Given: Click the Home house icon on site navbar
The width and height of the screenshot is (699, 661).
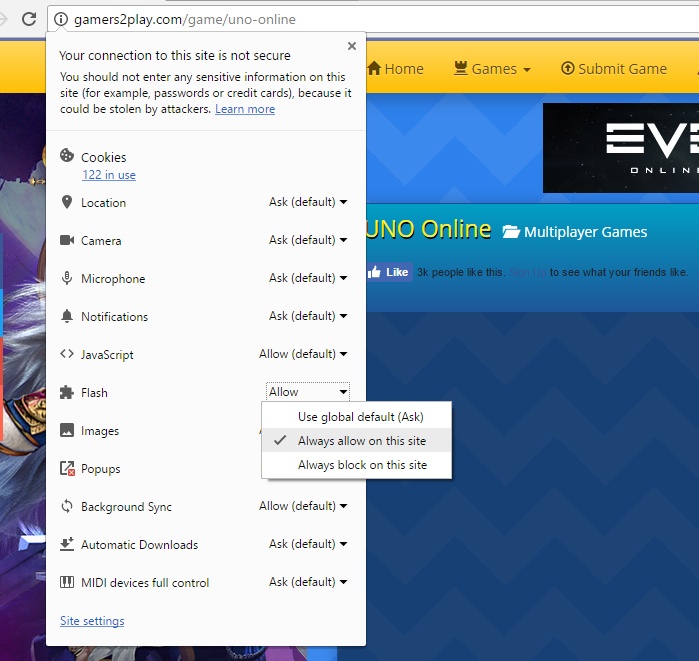Looking at the screenshot, I should (374, 68).
